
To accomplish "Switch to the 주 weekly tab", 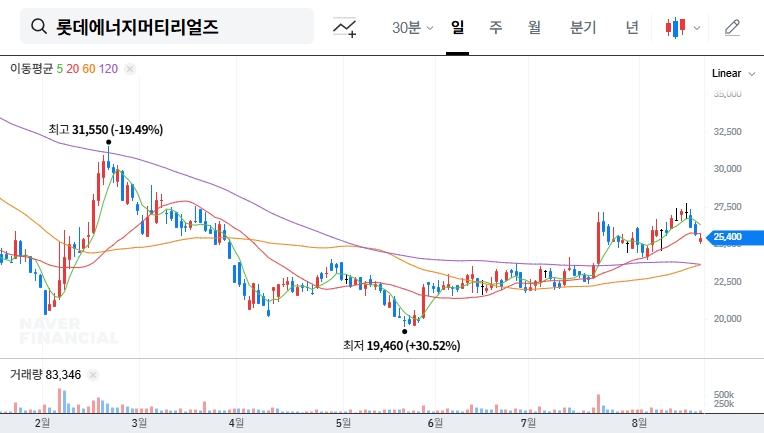I will [496, 27].
